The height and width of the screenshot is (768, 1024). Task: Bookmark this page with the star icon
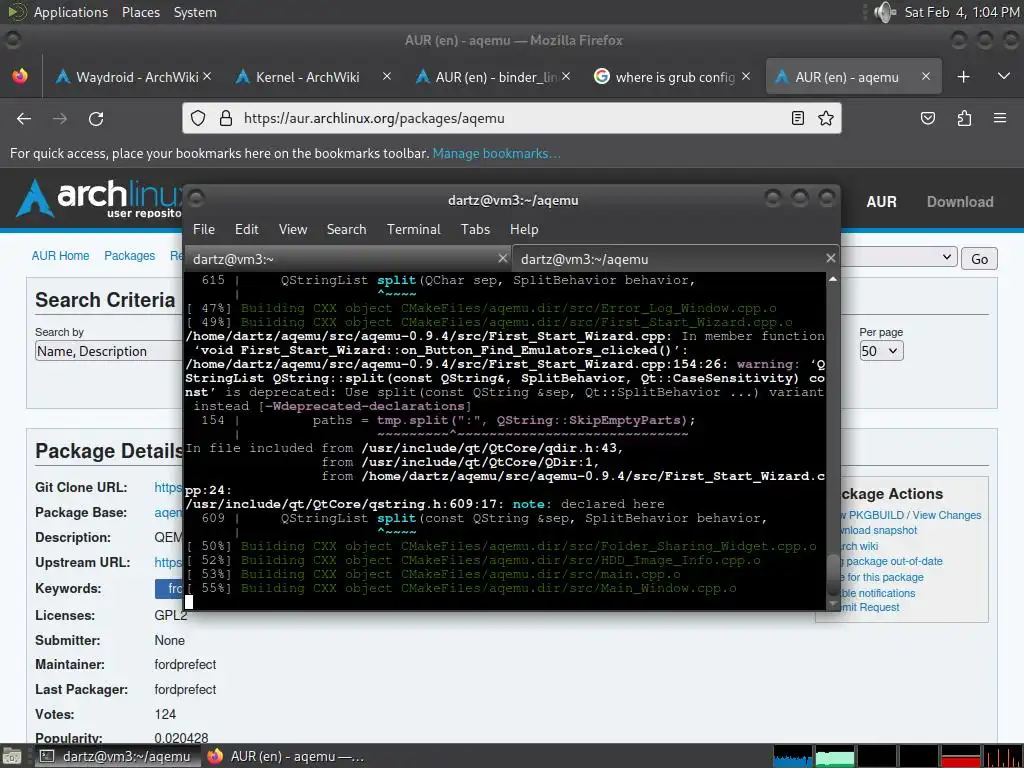(825, 118)
